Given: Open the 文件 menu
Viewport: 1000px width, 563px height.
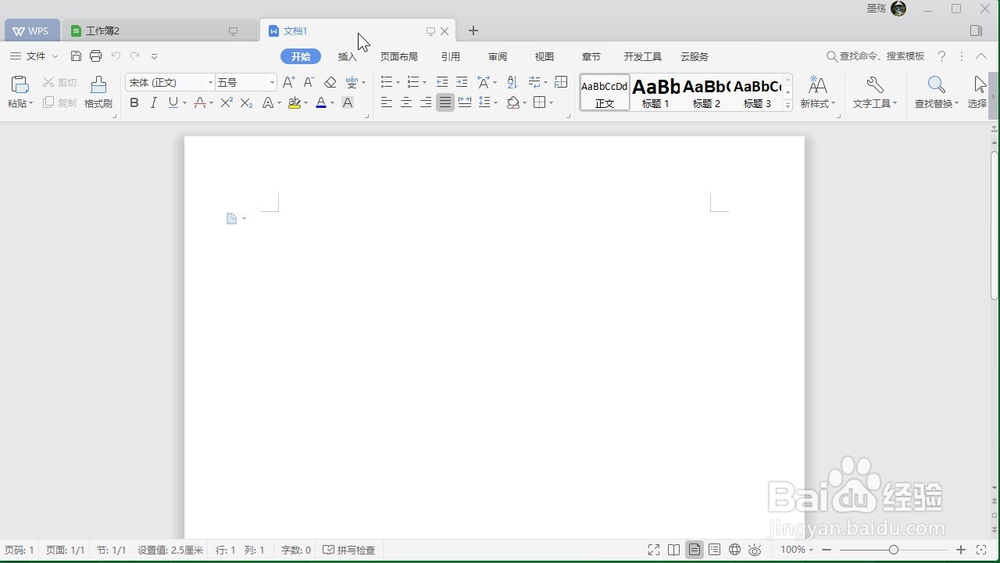Looking at the screenshot, I should [x=34, y=56].
